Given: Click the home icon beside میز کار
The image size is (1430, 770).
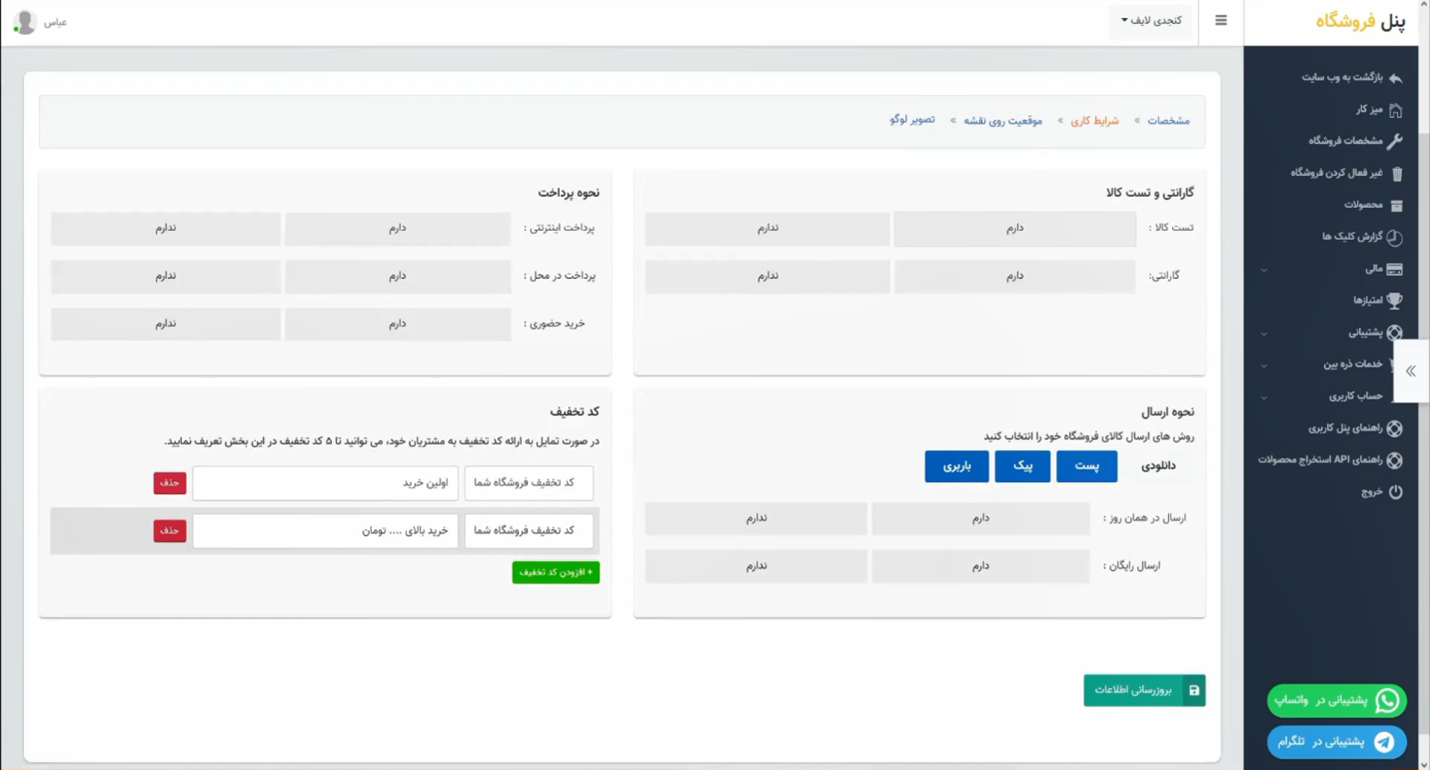Looking at the screenshot, I should 1395,109.
